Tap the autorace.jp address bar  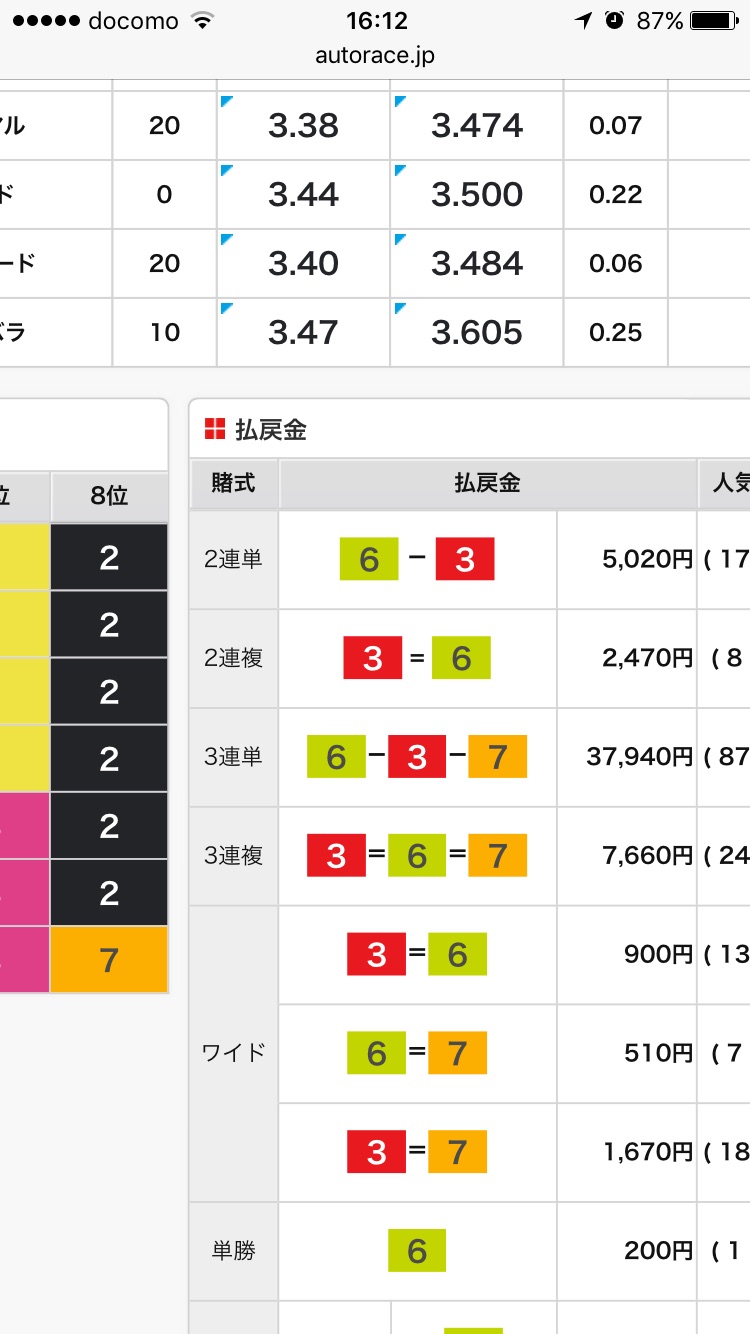click(x=375, y=56)
